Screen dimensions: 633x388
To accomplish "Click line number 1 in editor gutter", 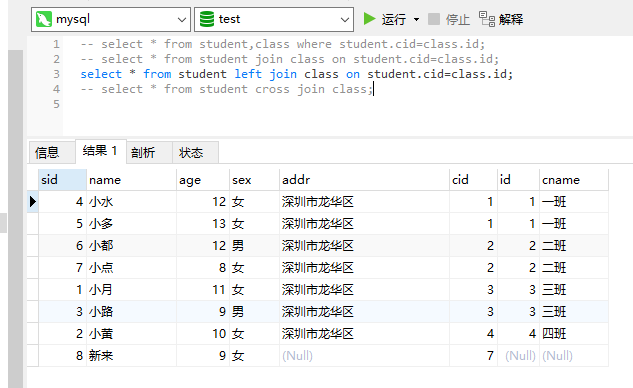I will (x=56, y=44).
